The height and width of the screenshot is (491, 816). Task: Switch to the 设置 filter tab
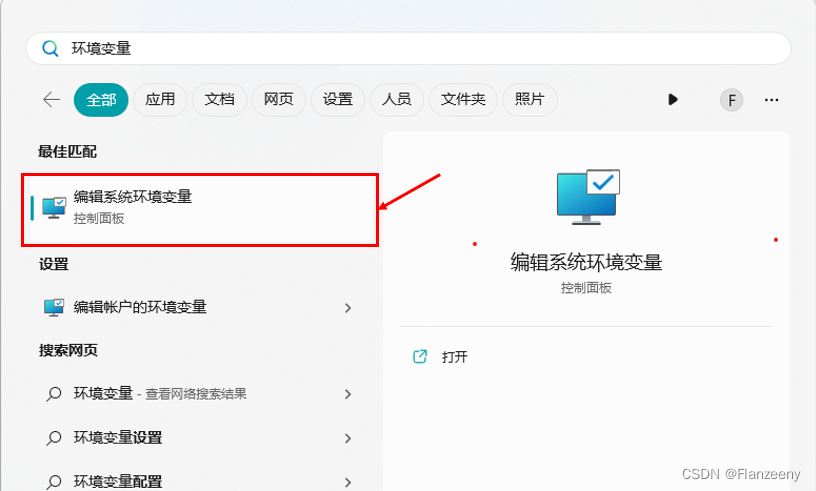click(338, 99)
